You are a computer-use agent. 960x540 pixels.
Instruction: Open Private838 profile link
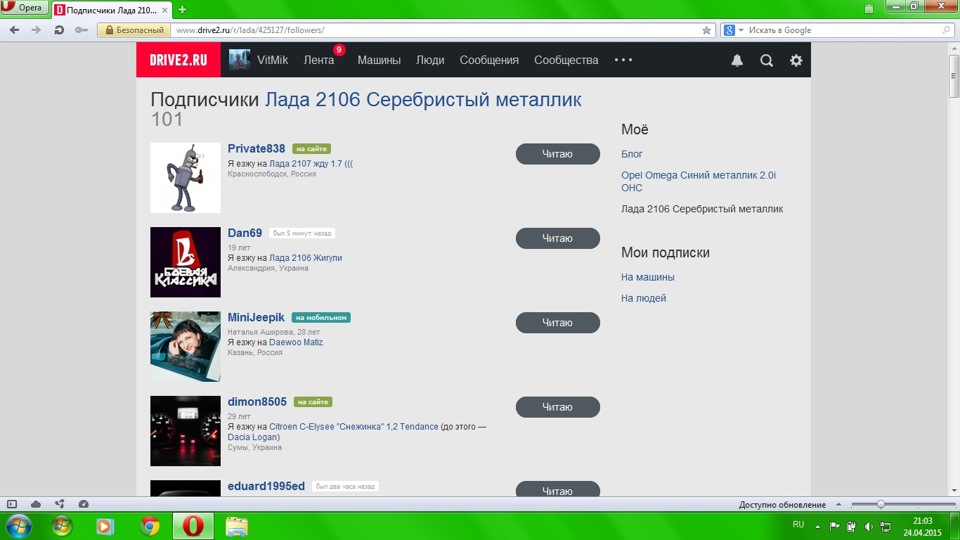pyautogui.click(x=256, y=149)
